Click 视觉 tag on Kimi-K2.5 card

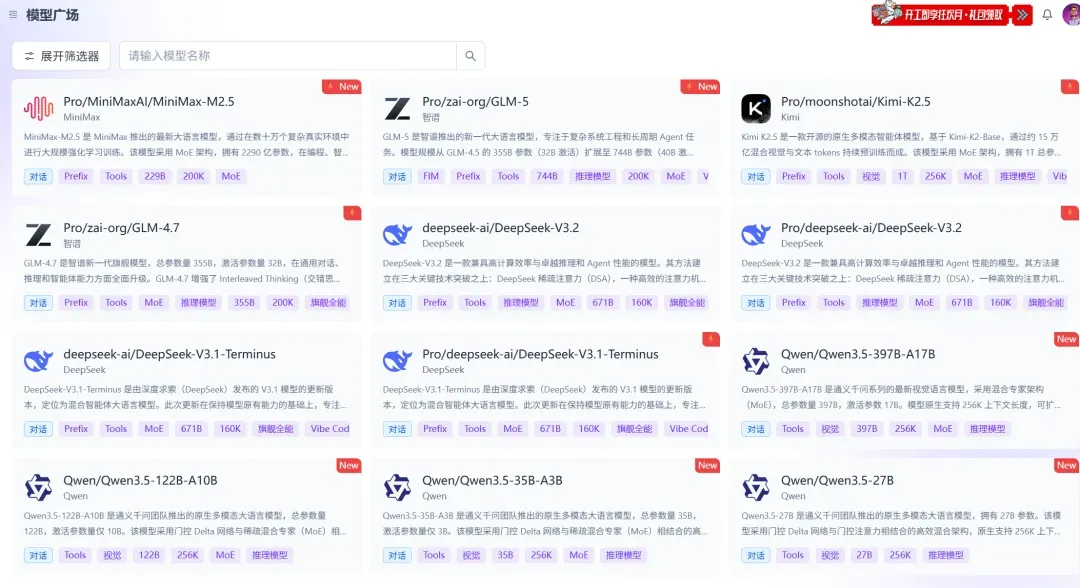pos(871,176)
